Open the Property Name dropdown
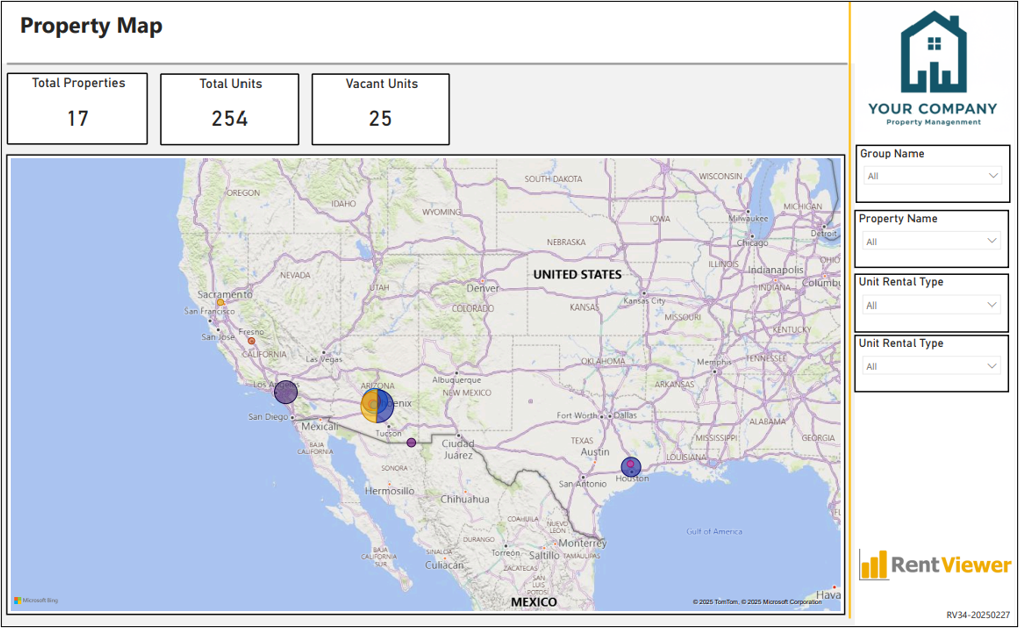Viewport: 1019px width, 628px height. tap(931, 241)
